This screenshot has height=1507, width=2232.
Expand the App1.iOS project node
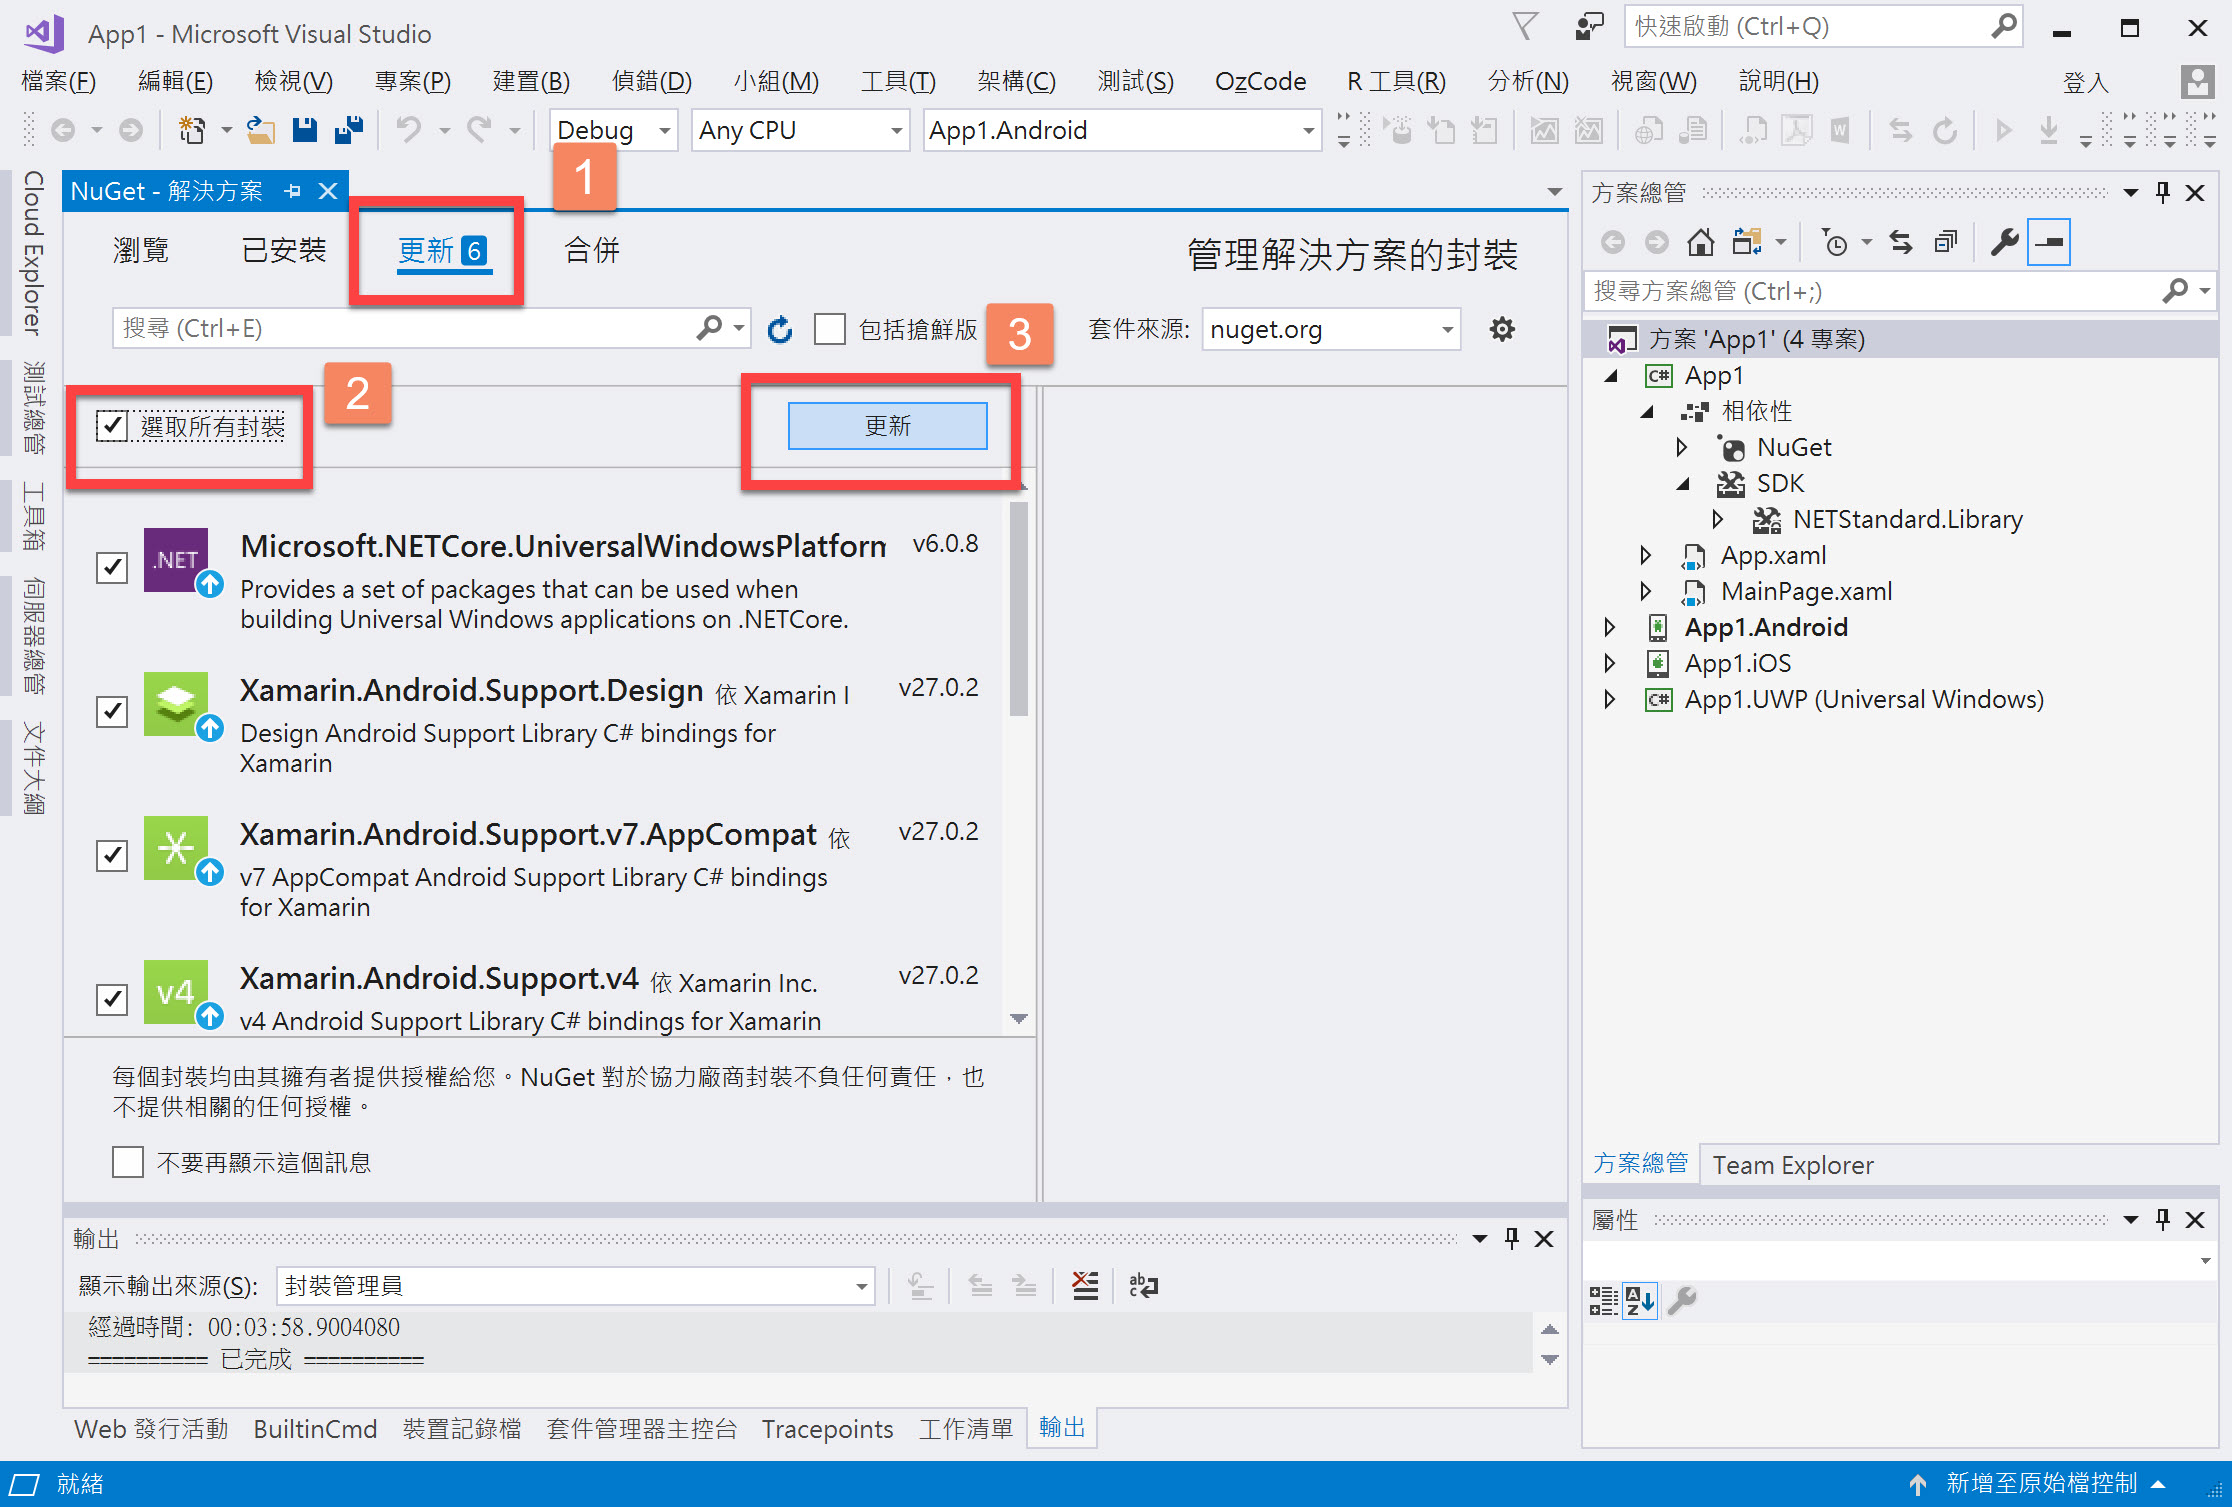point(1609,663)
